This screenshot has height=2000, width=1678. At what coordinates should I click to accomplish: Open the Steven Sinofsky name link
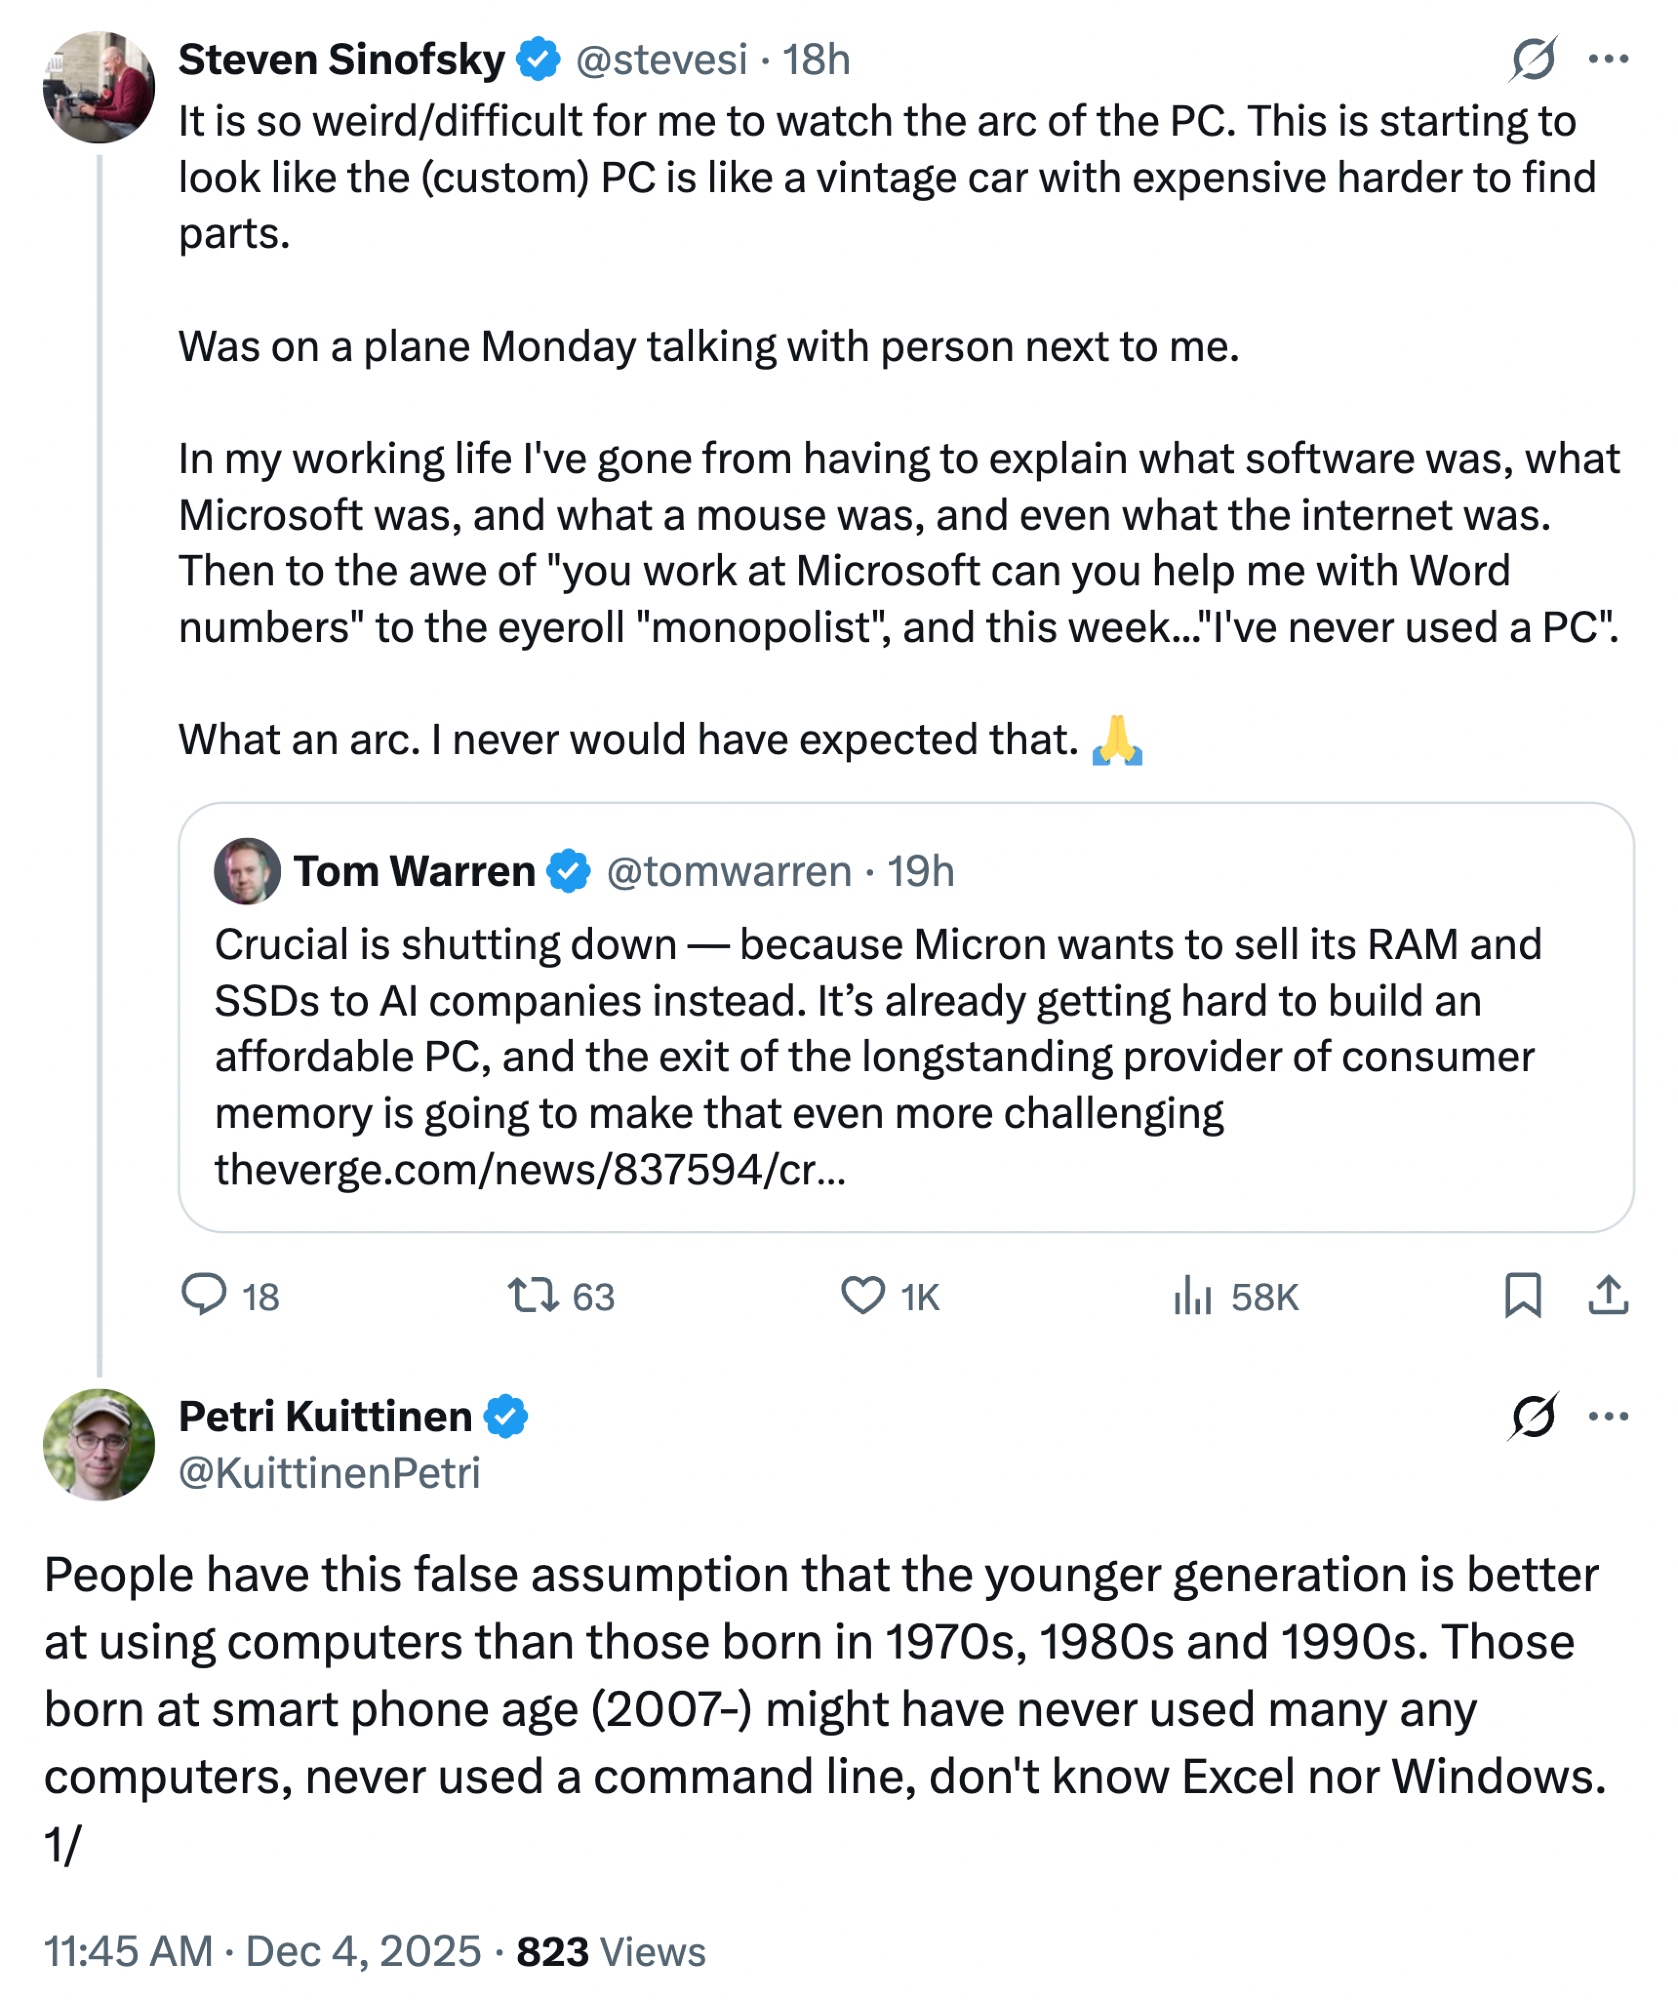[342, 60]
